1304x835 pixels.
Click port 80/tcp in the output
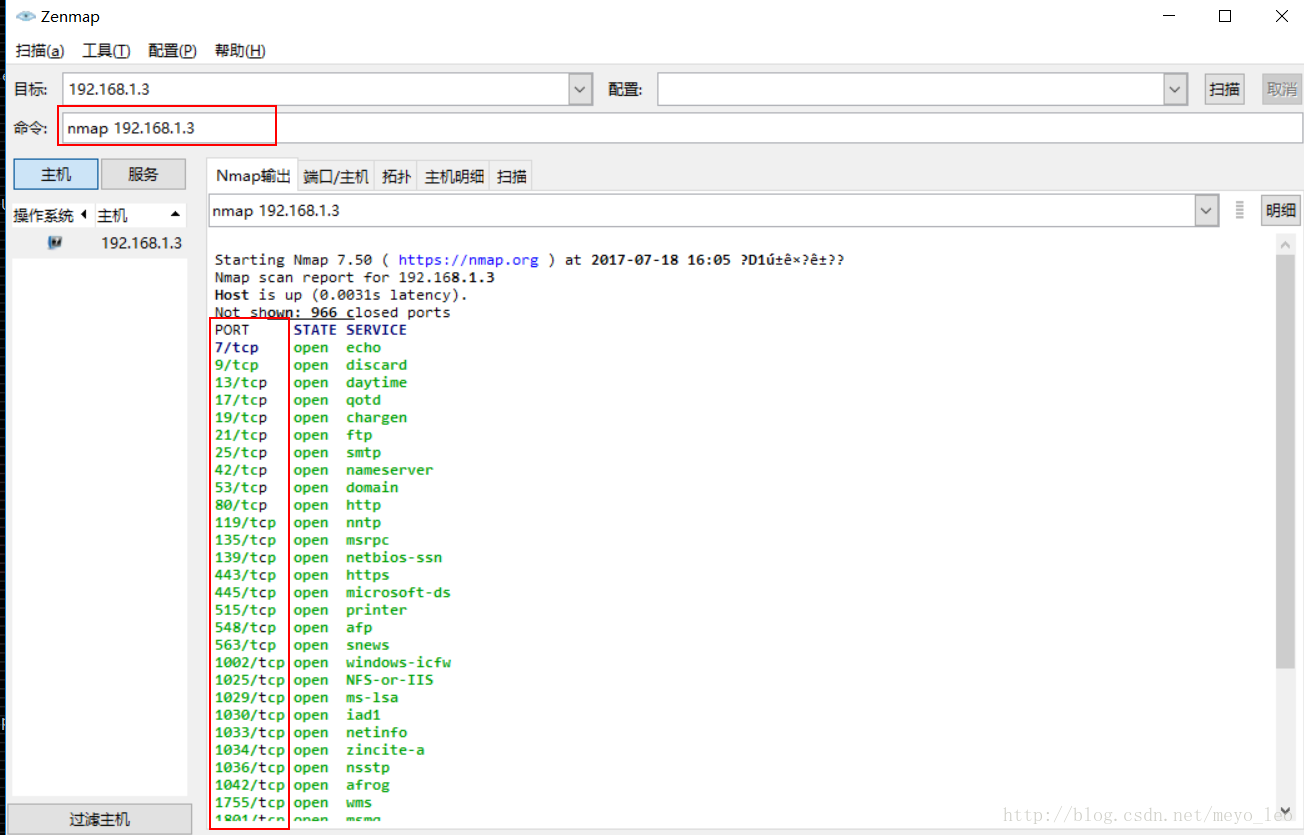click(x=241, y=505)
